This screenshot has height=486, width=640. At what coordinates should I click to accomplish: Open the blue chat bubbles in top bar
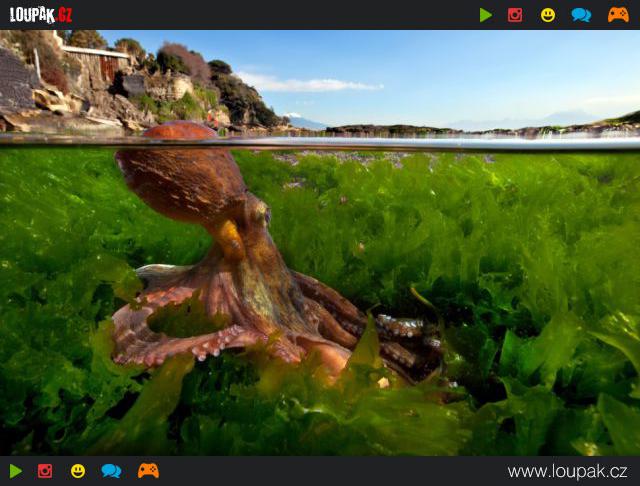581,15
